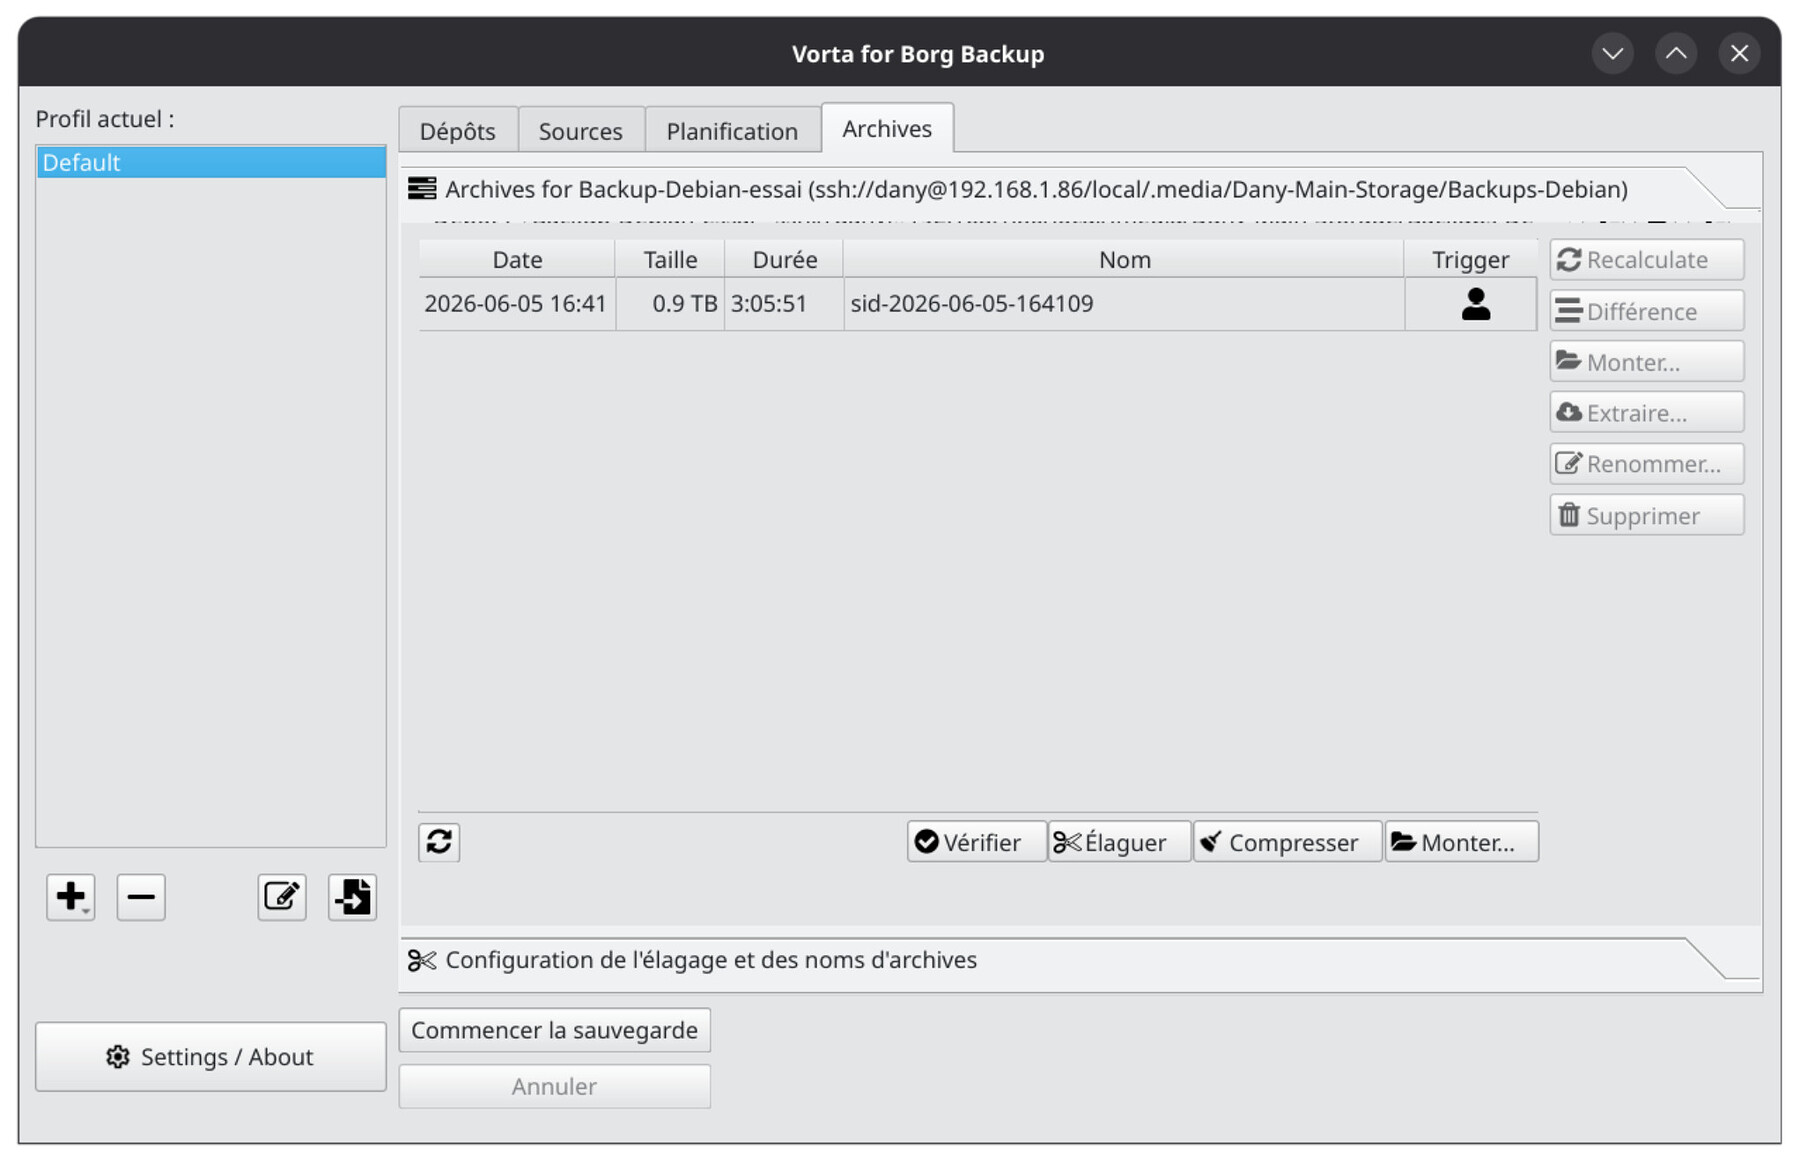Image resolution: width=1800 pixels, height=1162 pixels.
Task: Edit profile name using the pencil icon
Action: [x=282, y=897]
